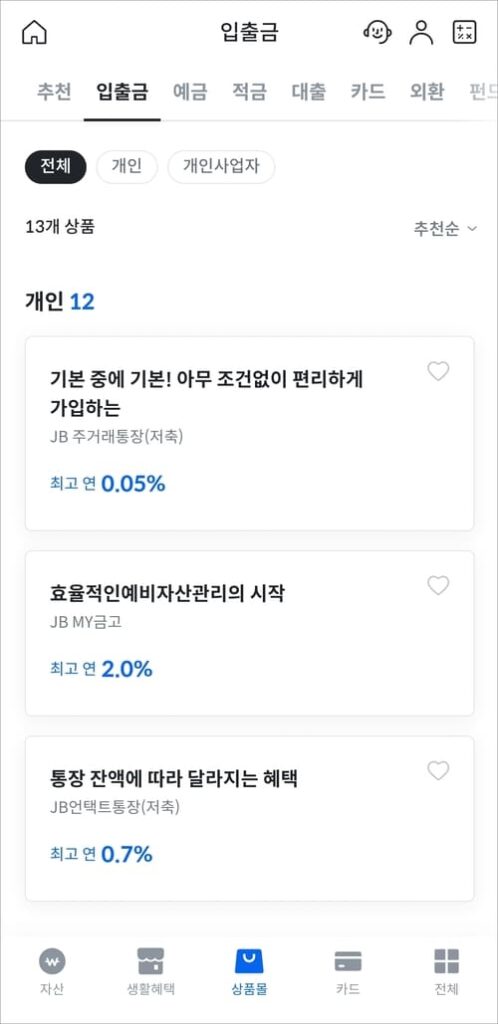Viewport: 498px width, 1024px height.
Task: Open the calculator icon
Action: coord(465,32)
